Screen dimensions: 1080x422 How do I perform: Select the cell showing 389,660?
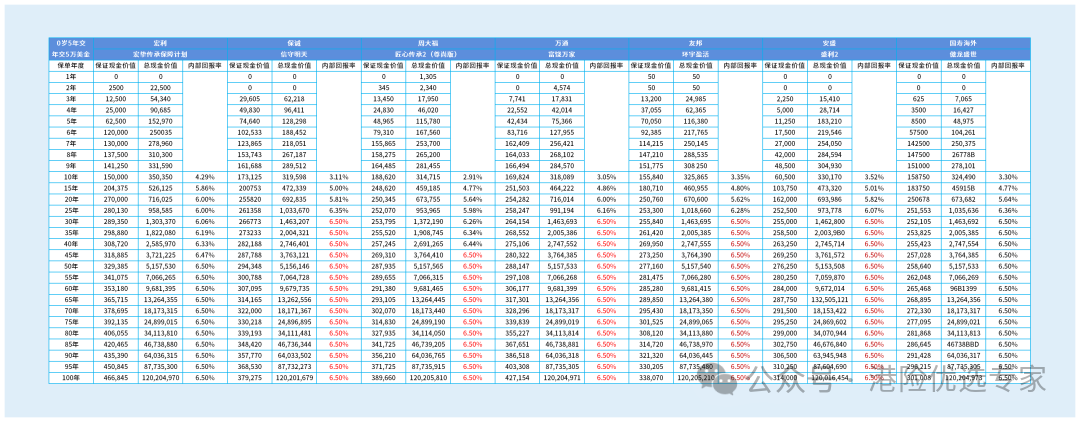tap(384, 377)
